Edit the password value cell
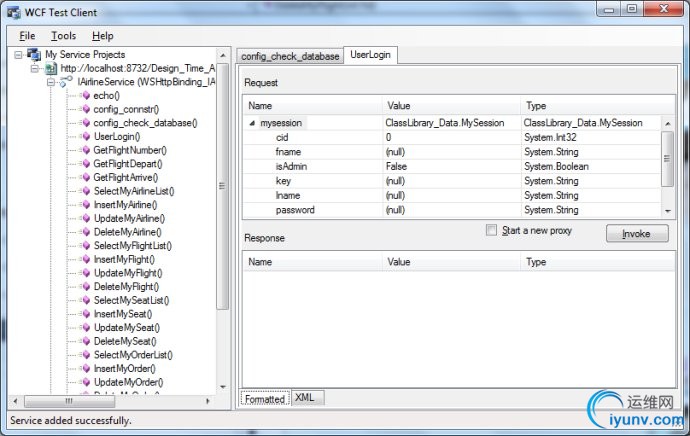 tap(451, 210)
